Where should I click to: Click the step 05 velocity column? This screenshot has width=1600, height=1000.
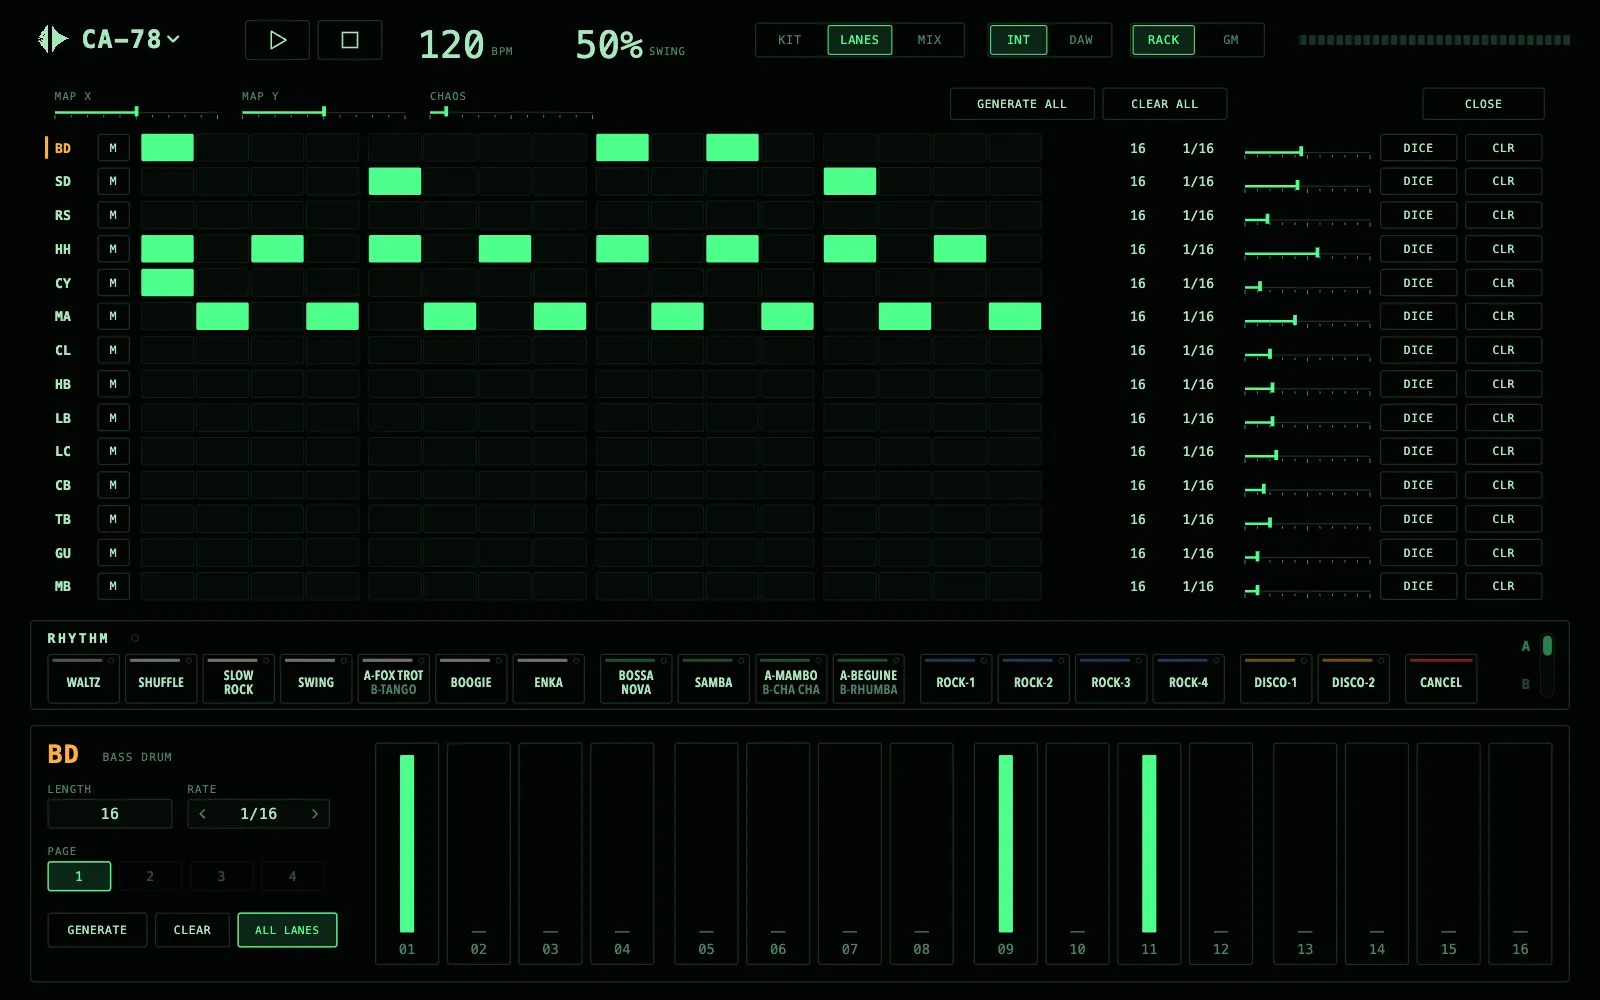click(706, 853)
